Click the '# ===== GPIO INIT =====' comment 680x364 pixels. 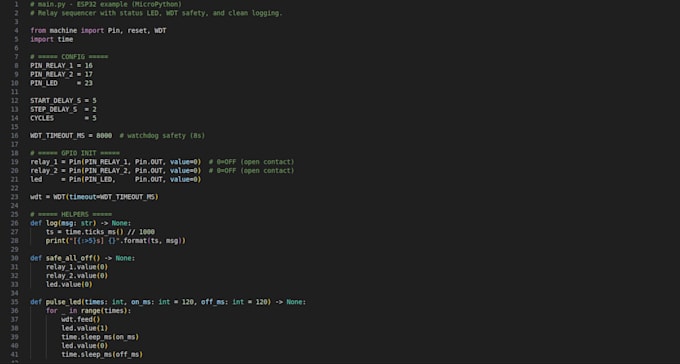click(x=75, y=153)
